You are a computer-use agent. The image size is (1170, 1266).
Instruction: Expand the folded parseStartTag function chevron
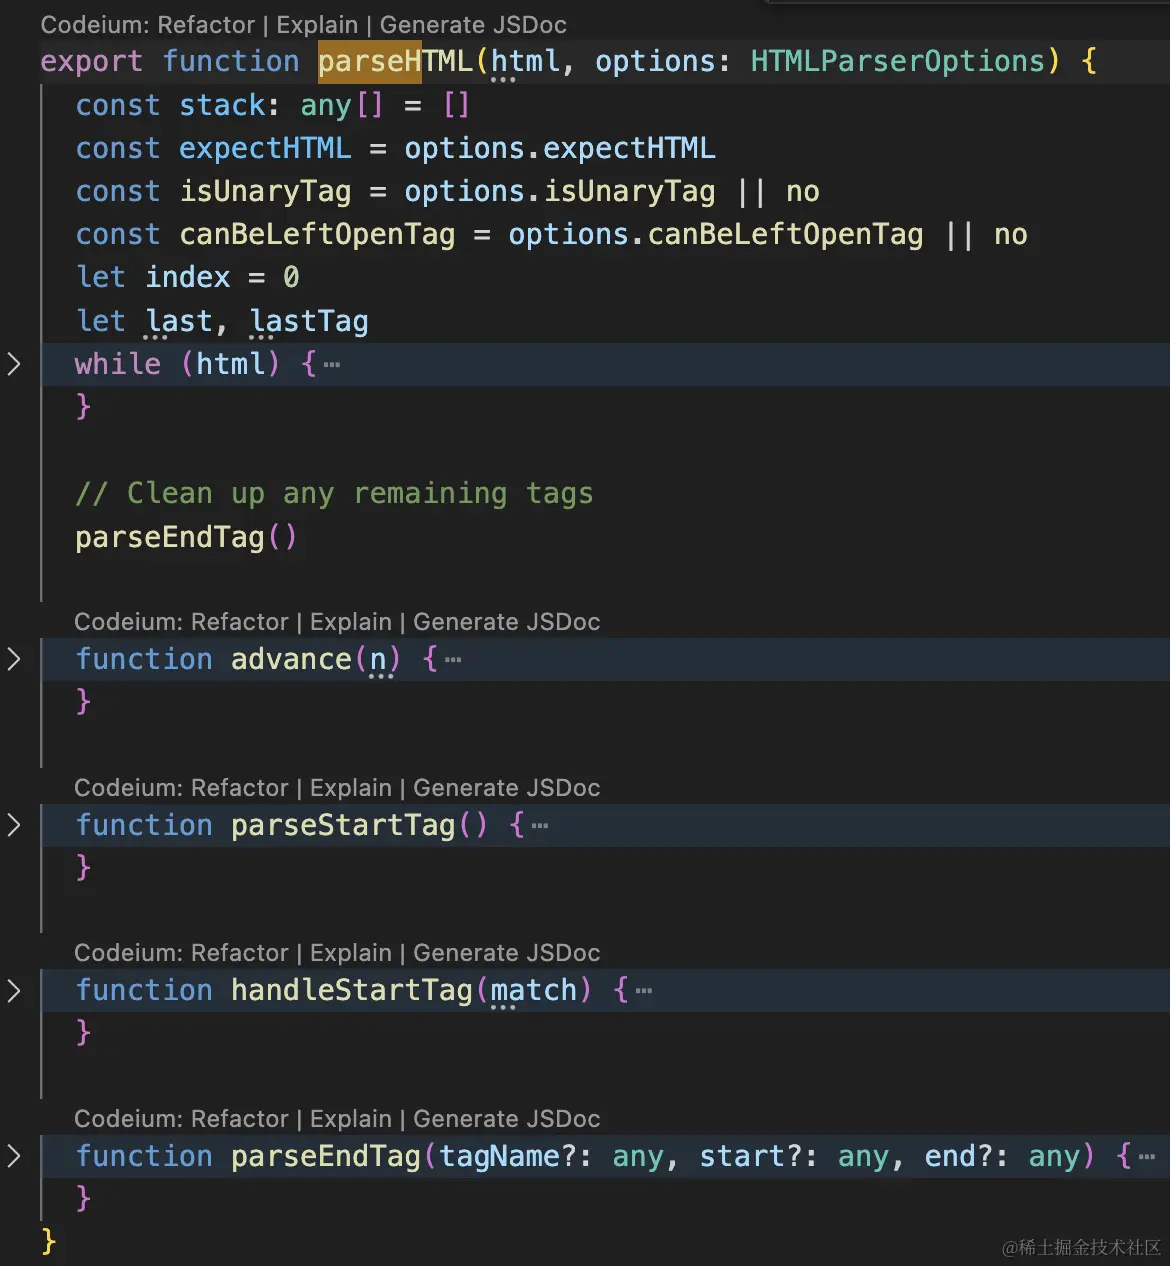[14, 825]
